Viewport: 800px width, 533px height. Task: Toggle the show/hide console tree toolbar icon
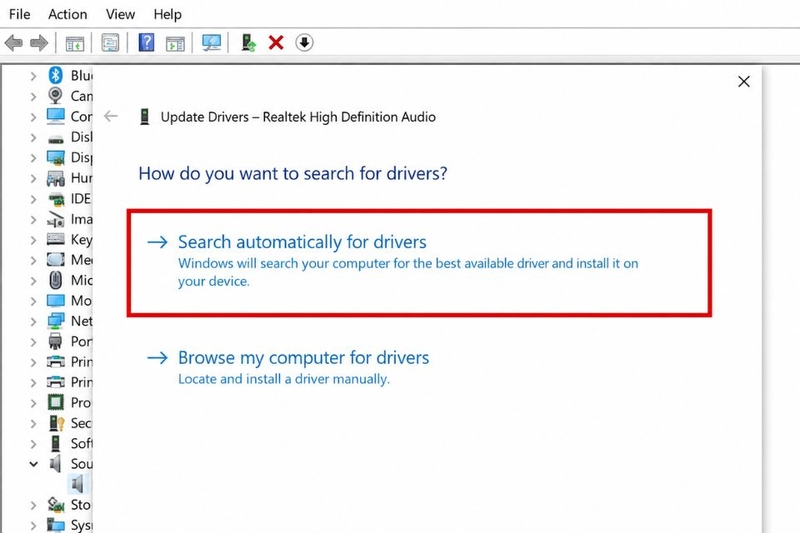click(x=75, y=43)
